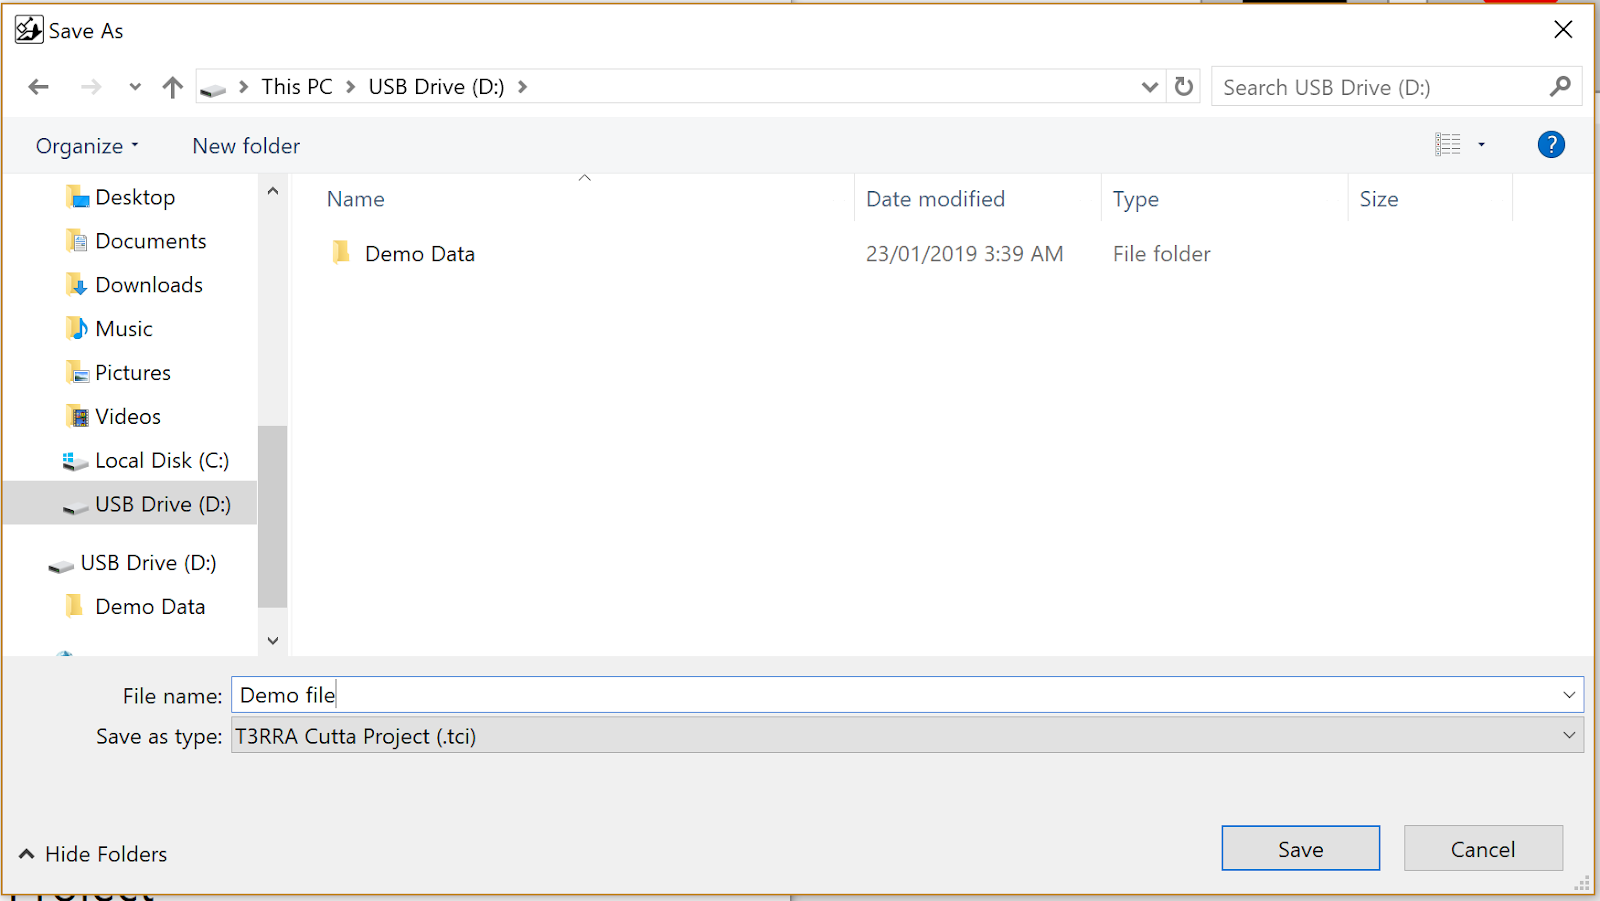Expand chevron after USB Drive (D:) in path

522,87
